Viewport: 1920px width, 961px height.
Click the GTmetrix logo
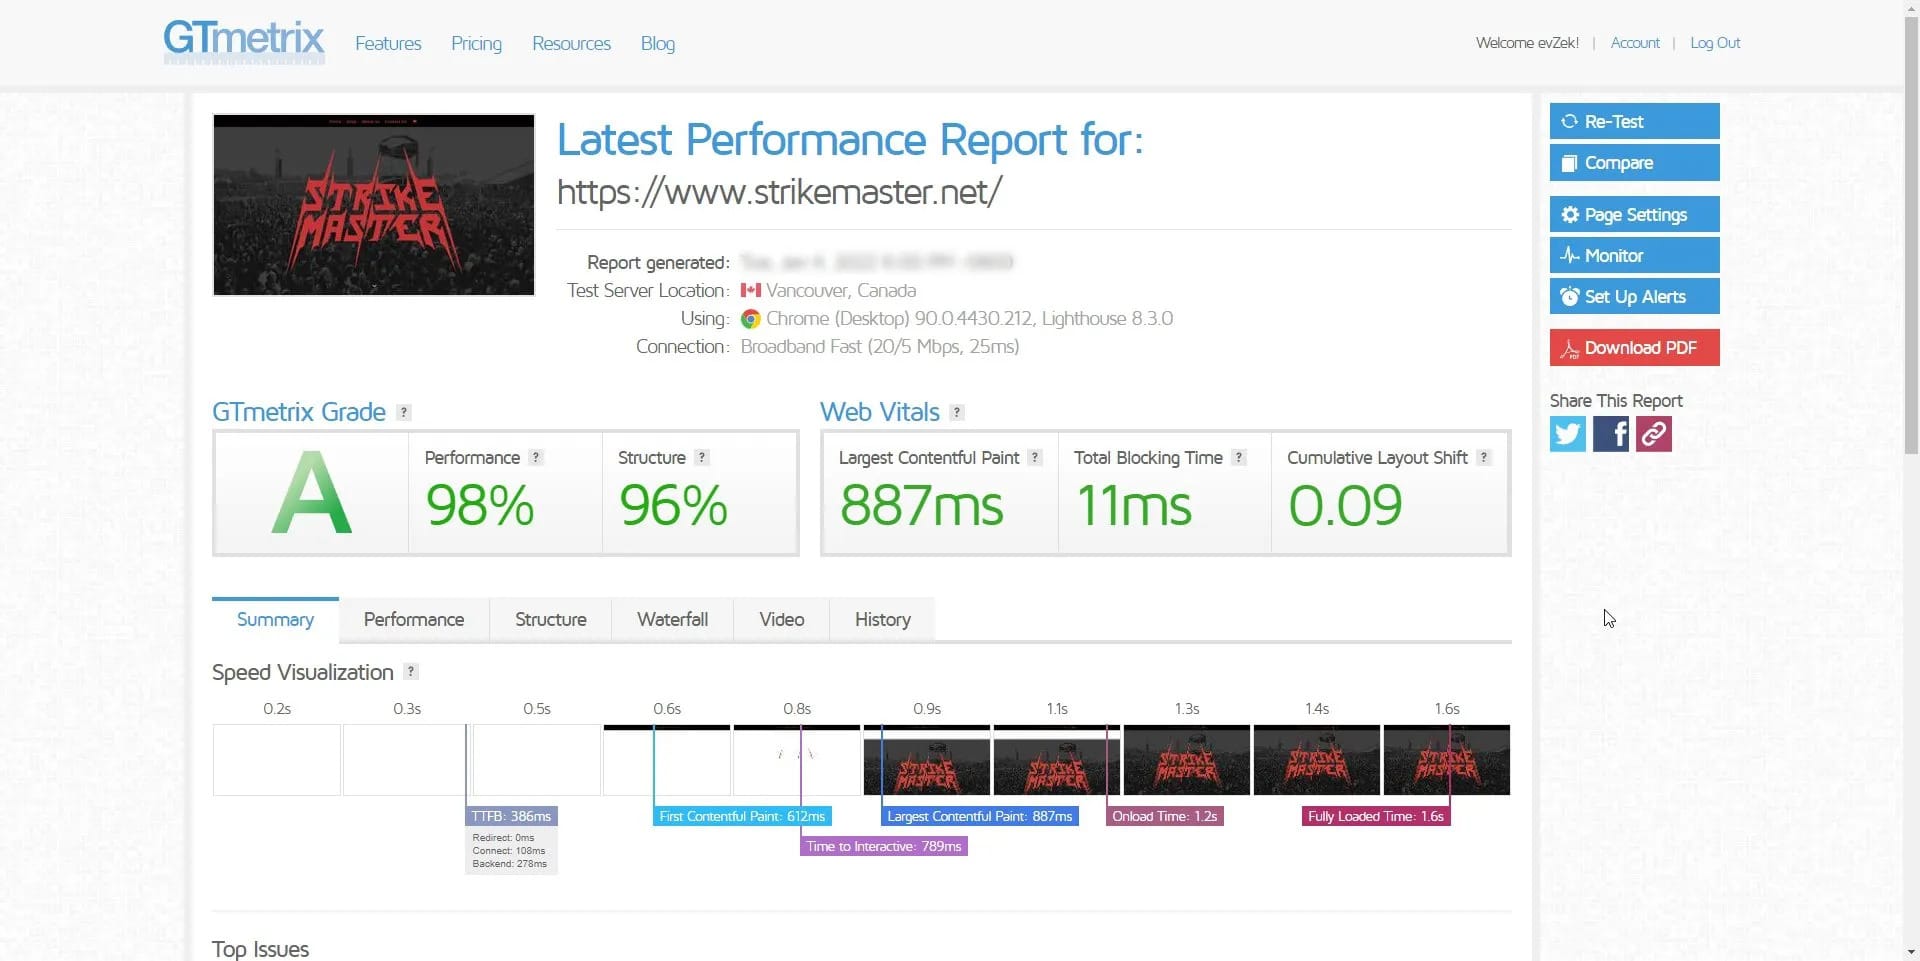(243, 42)
